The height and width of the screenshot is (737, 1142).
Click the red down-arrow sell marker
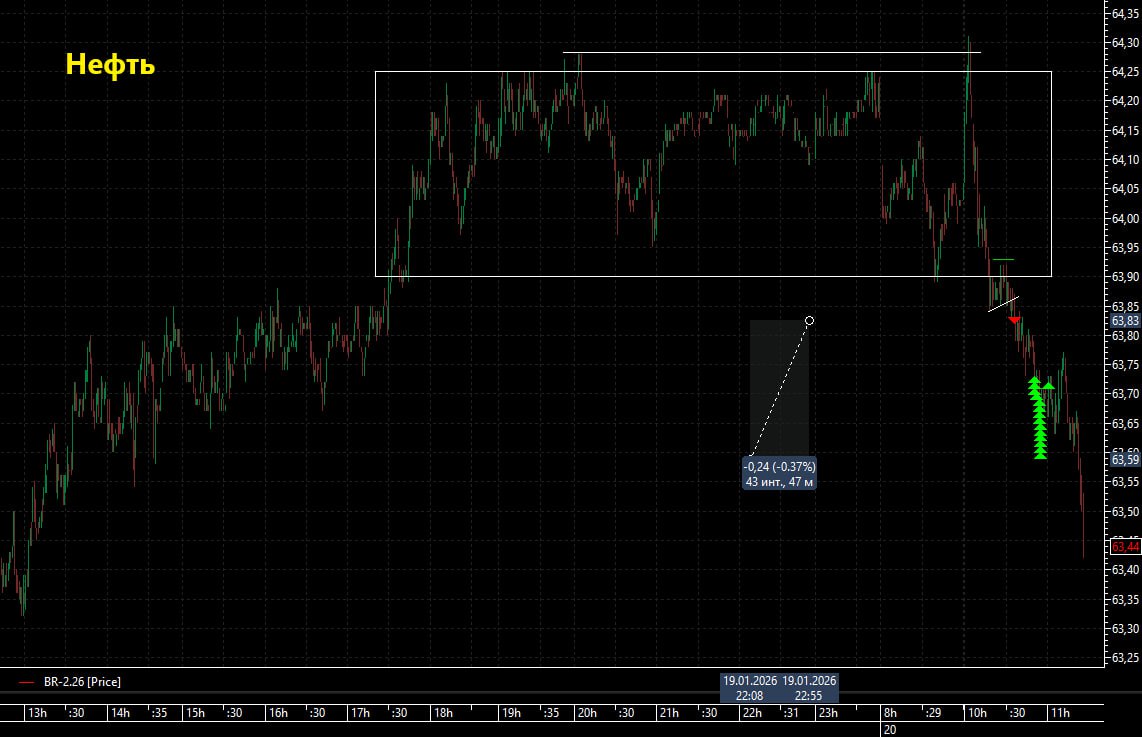tap(1014, 320)
